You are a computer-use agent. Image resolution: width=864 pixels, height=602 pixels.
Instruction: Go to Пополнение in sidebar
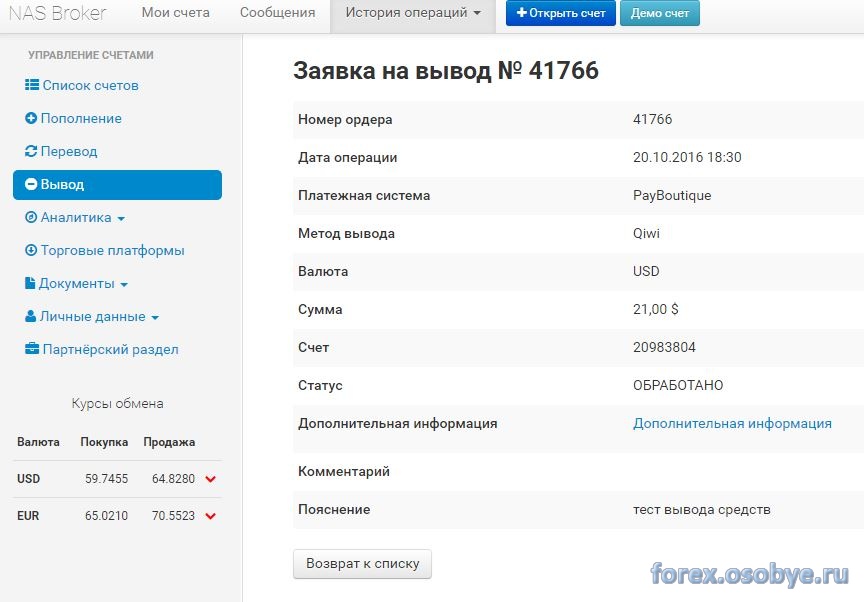point(81,118)
